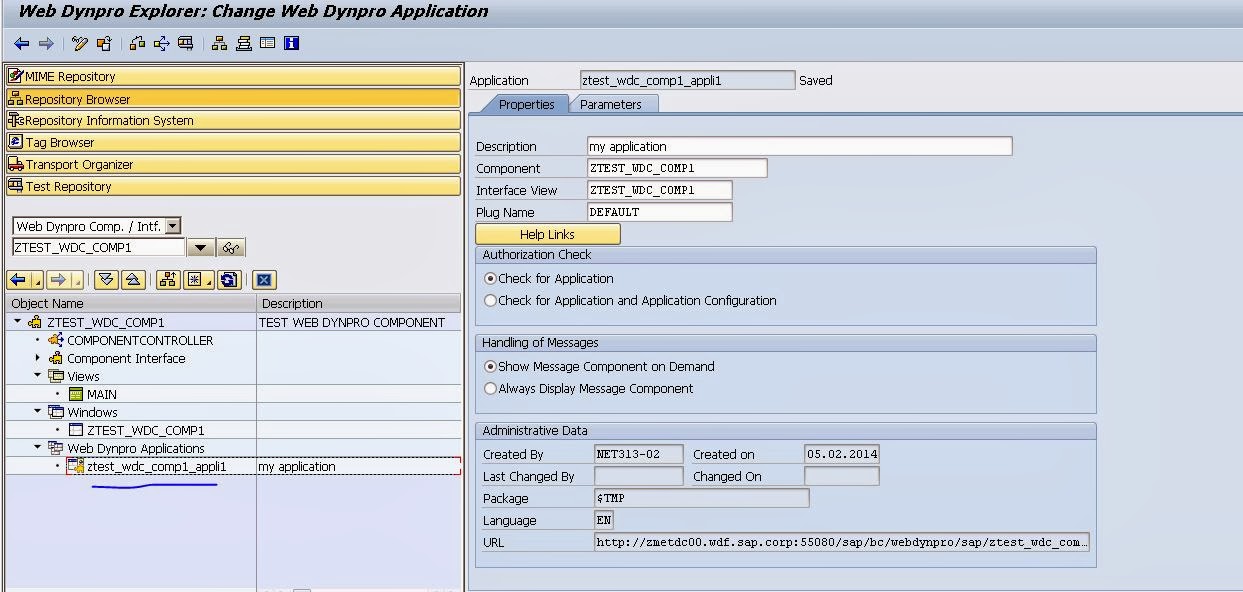The height and width of the screenshot is (592, 1243).
Task: Open the Properties tab
Action: point(526,104)
